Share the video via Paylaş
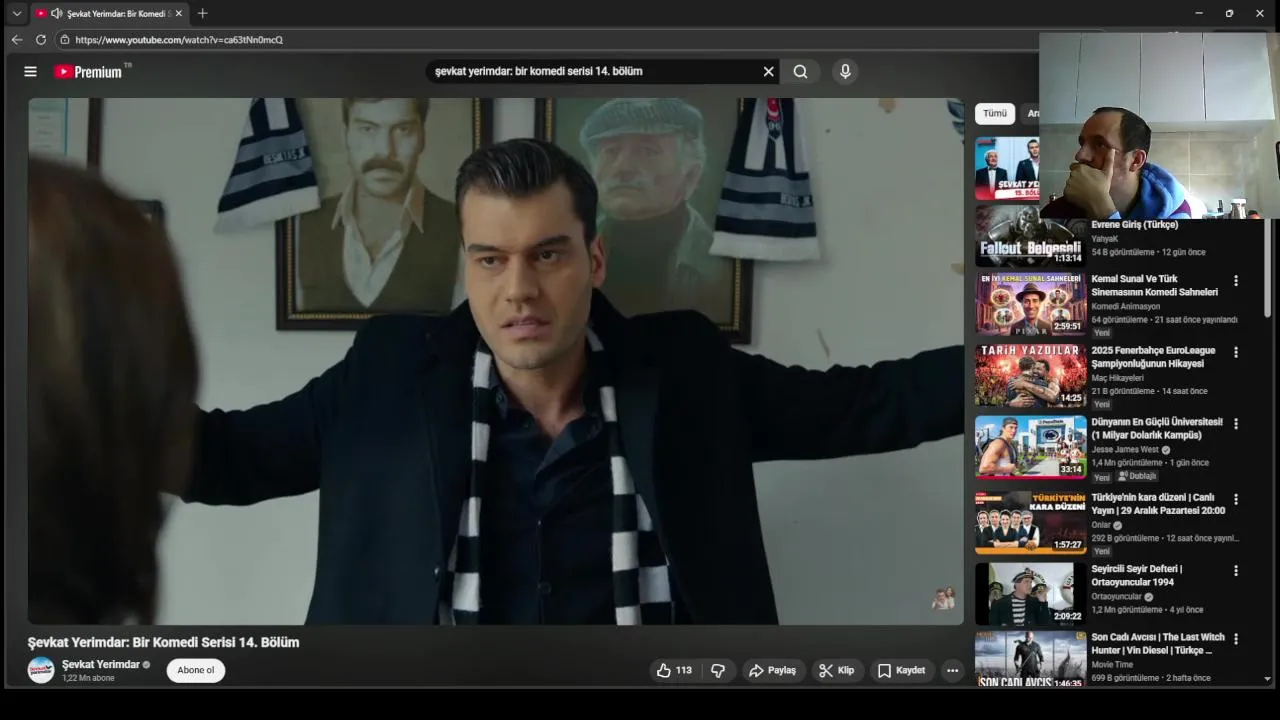This screenshot has width=1280, height=720. pyautogui.click(x=773, y=670)
